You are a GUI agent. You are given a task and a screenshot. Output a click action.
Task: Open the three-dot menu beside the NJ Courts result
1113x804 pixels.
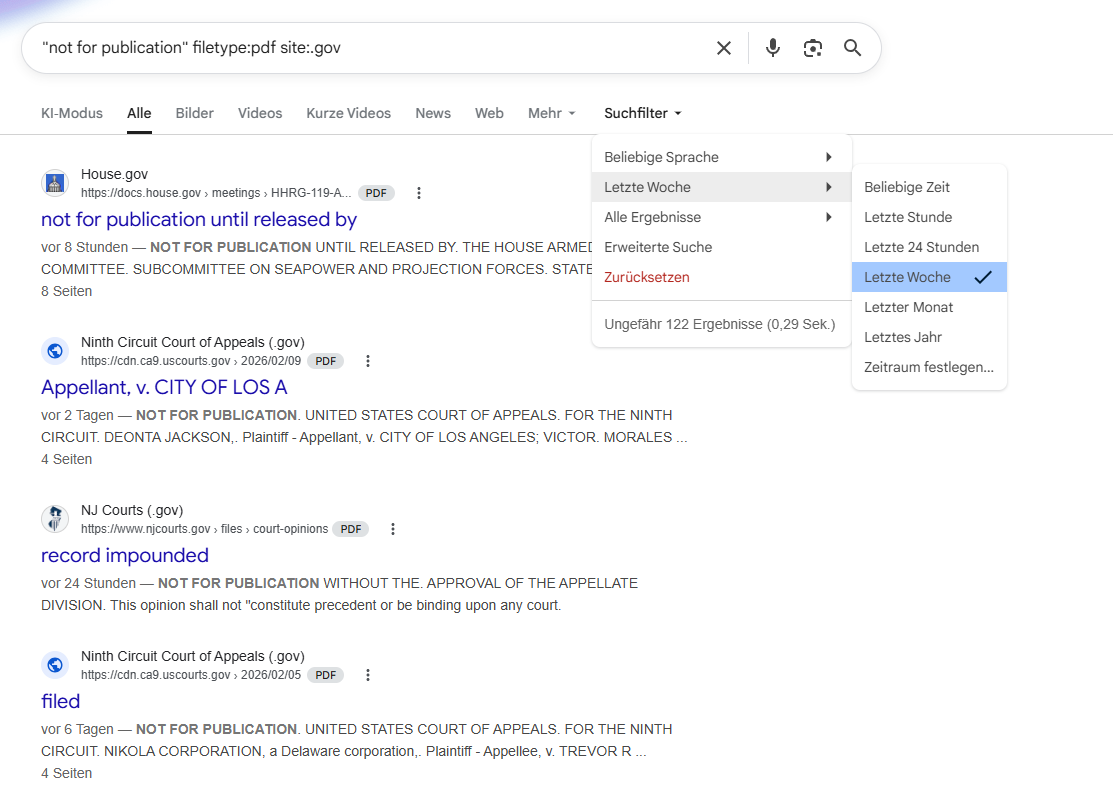(x=392, y=528)
